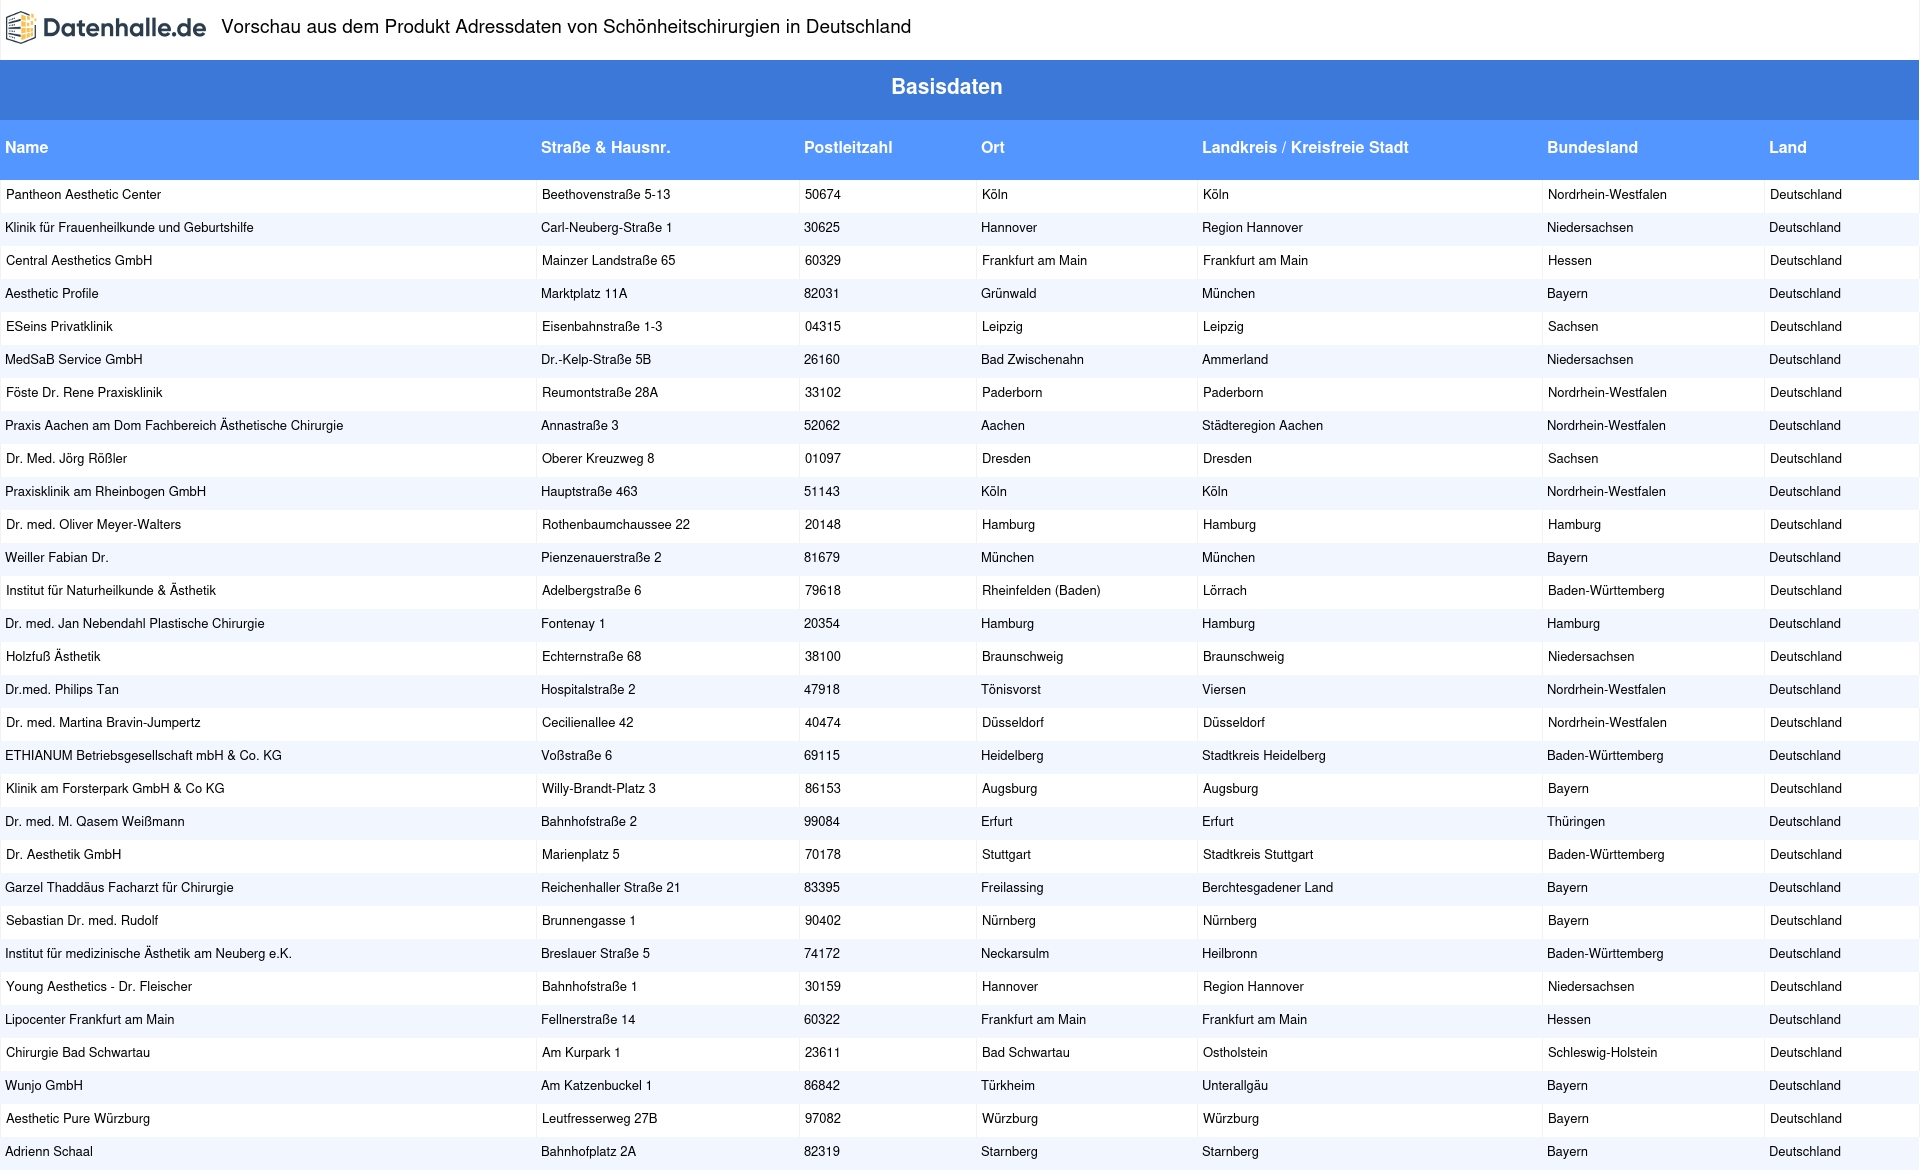Select Sebastian Dr. med. Rudolf
This screenshot has width=1920, height=1170.
coord(82,920)
